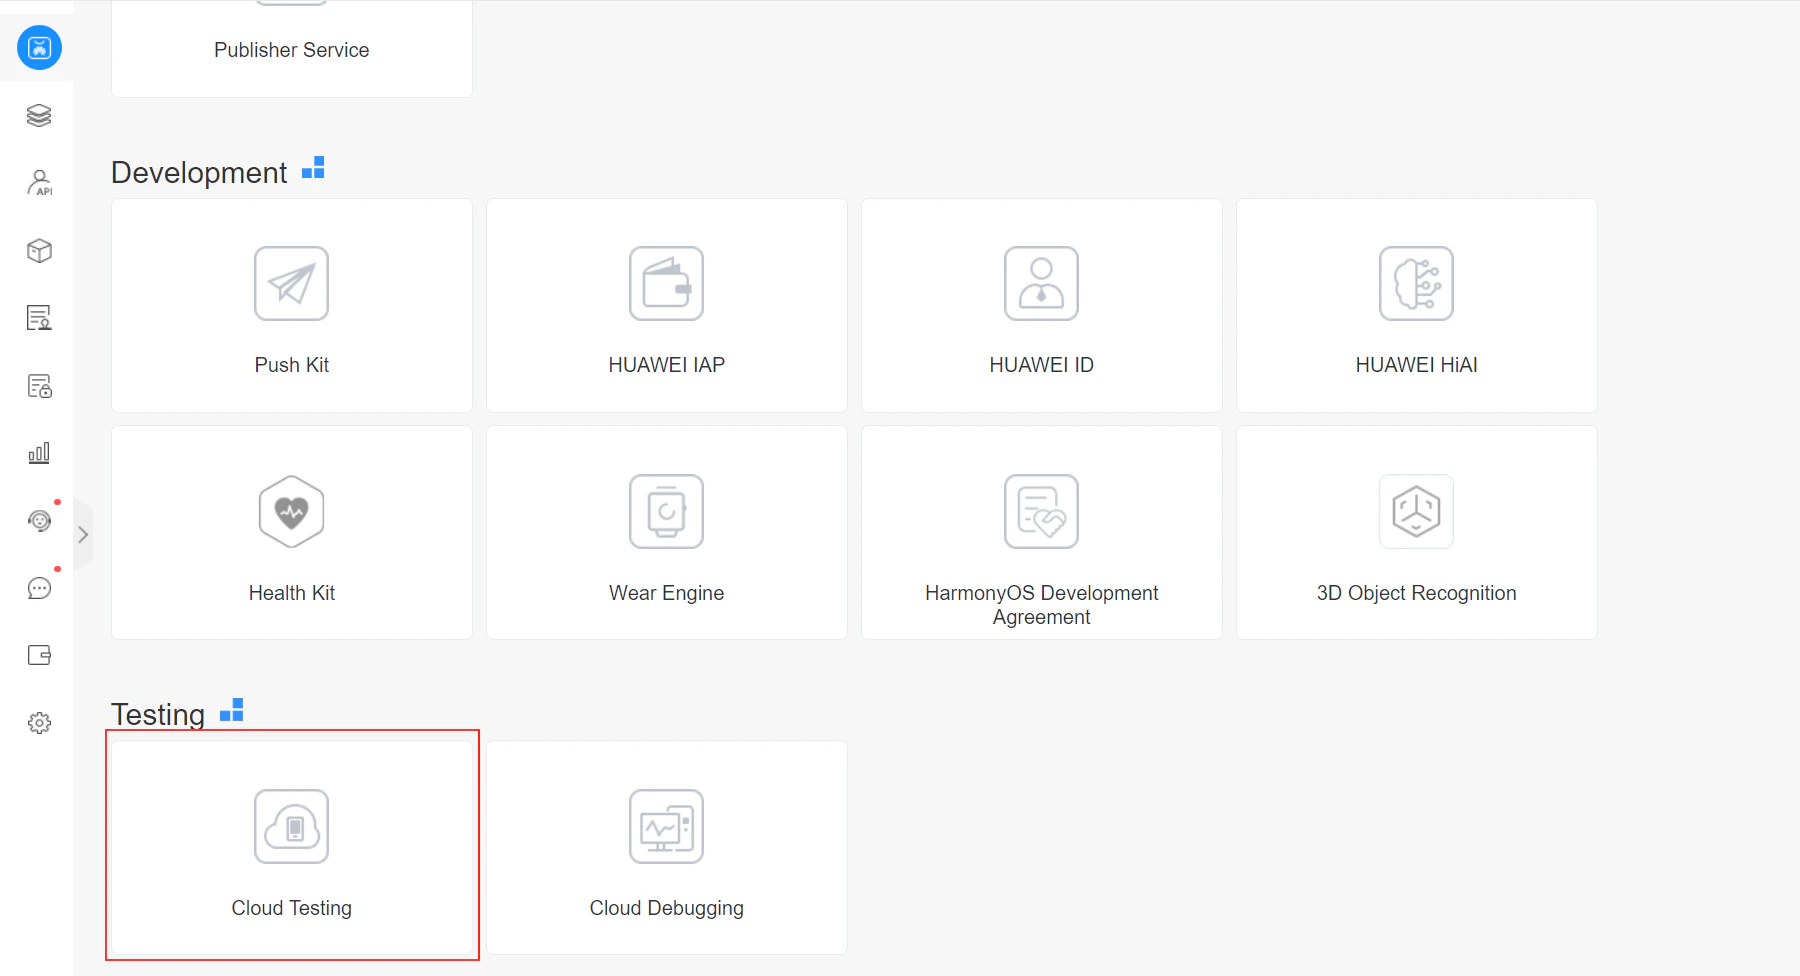
Task: Open the Cloud Debugging monitor icon
Action: [666, 826]
